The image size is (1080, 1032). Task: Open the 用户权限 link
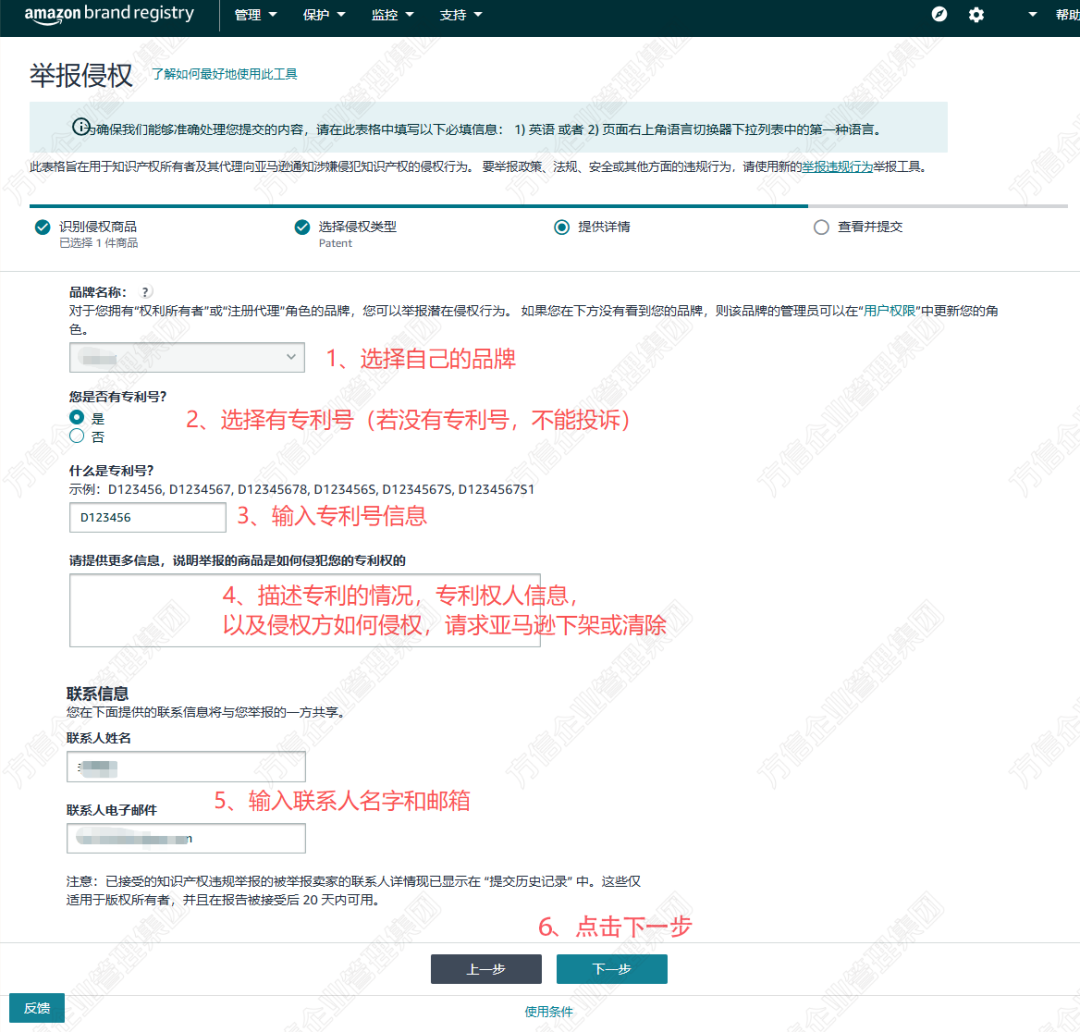[x=889, y=311]
